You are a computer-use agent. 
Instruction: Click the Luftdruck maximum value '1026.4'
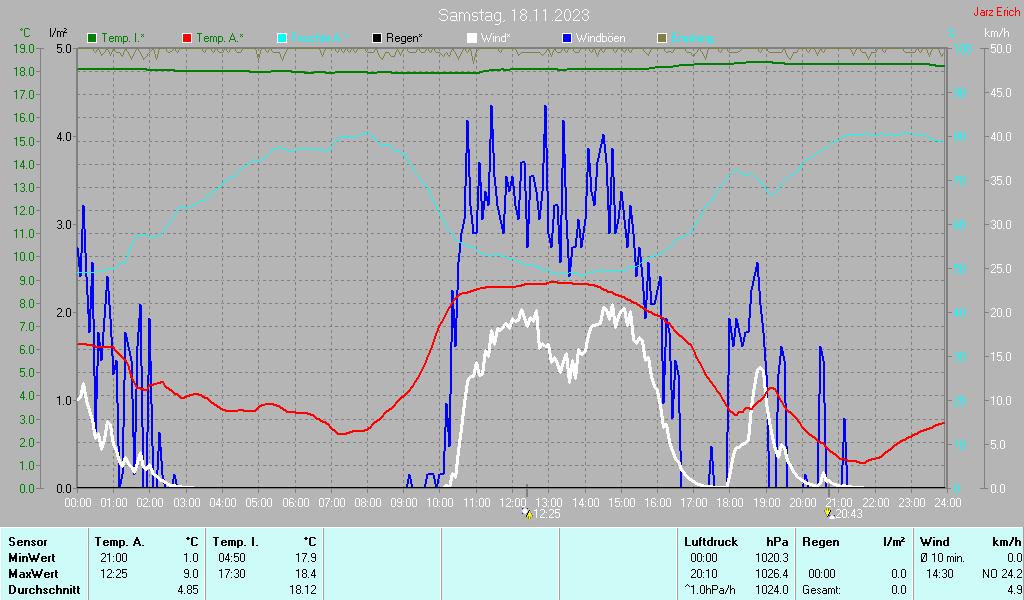pyautogui.click(x=772, y=574)
